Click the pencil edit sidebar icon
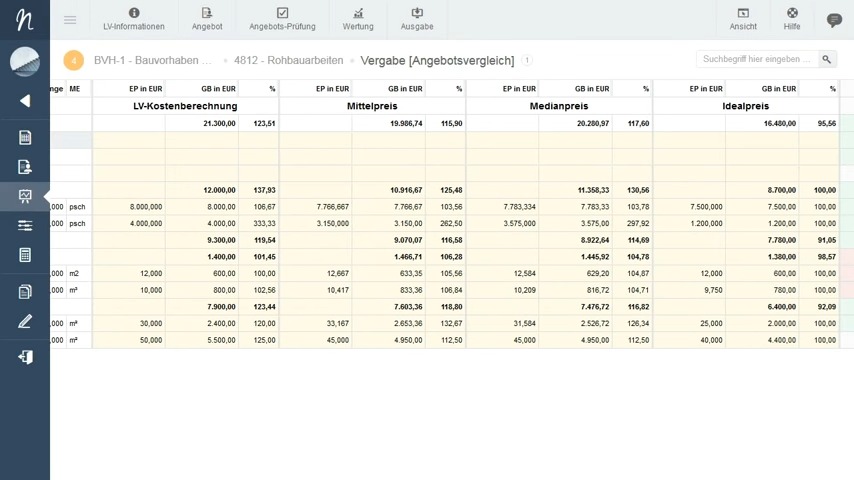The width and height of the screenshot is (854, 480). click(25, 322)
